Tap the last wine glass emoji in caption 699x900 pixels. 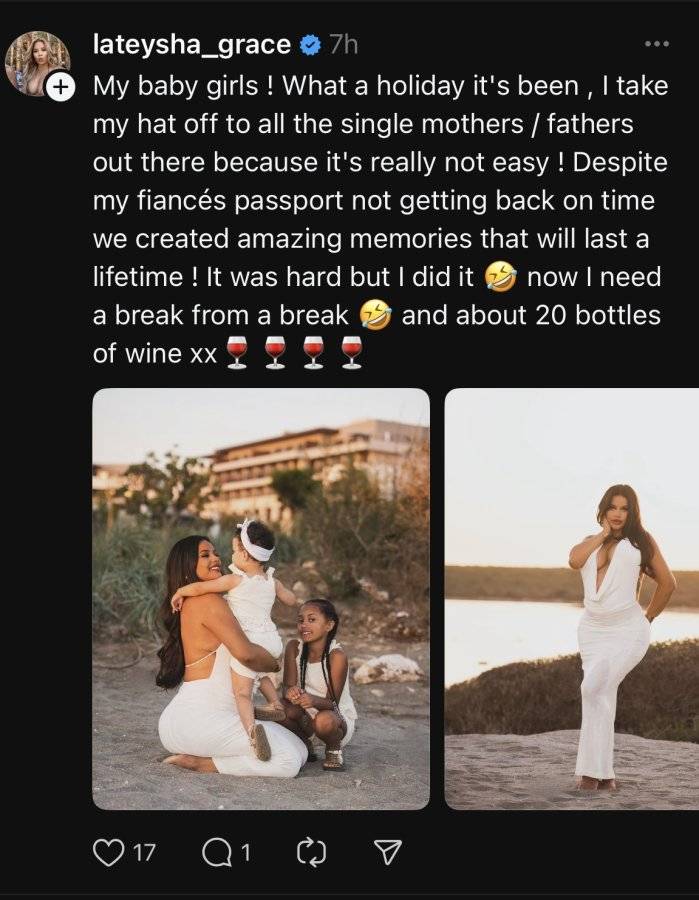(351, 352)
